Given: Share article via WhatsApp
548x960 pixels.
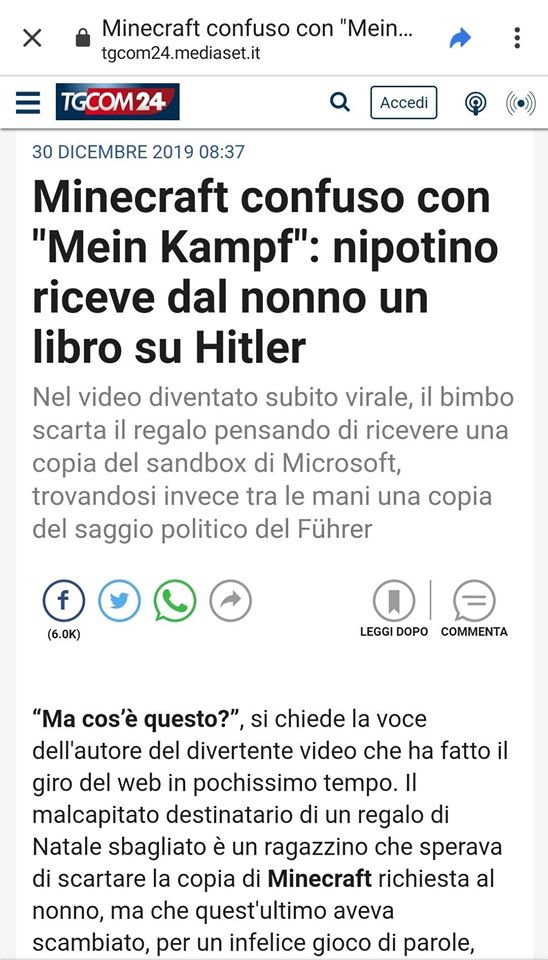Looking at the screenshot, I should (x=175, y=601).
